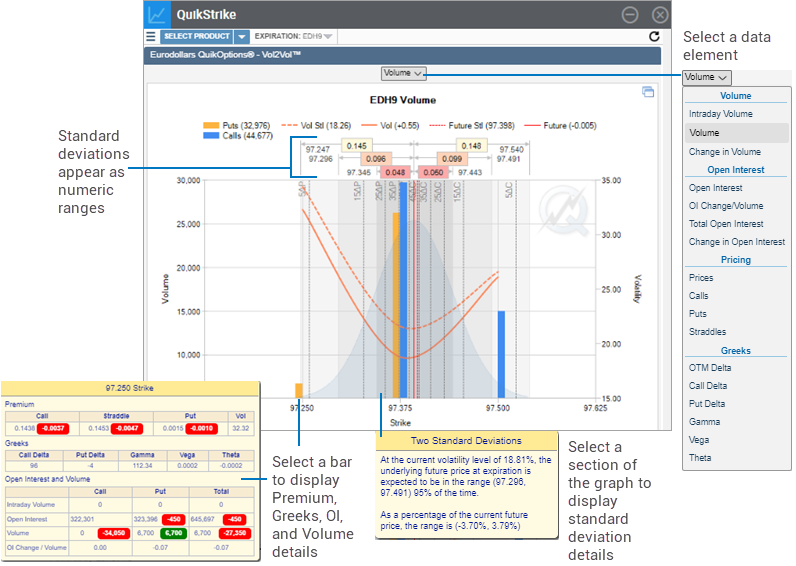Open the hamburger menu icon
Image resolution: width=796 pixels, height=566 pixels.
tap(151, 37)
